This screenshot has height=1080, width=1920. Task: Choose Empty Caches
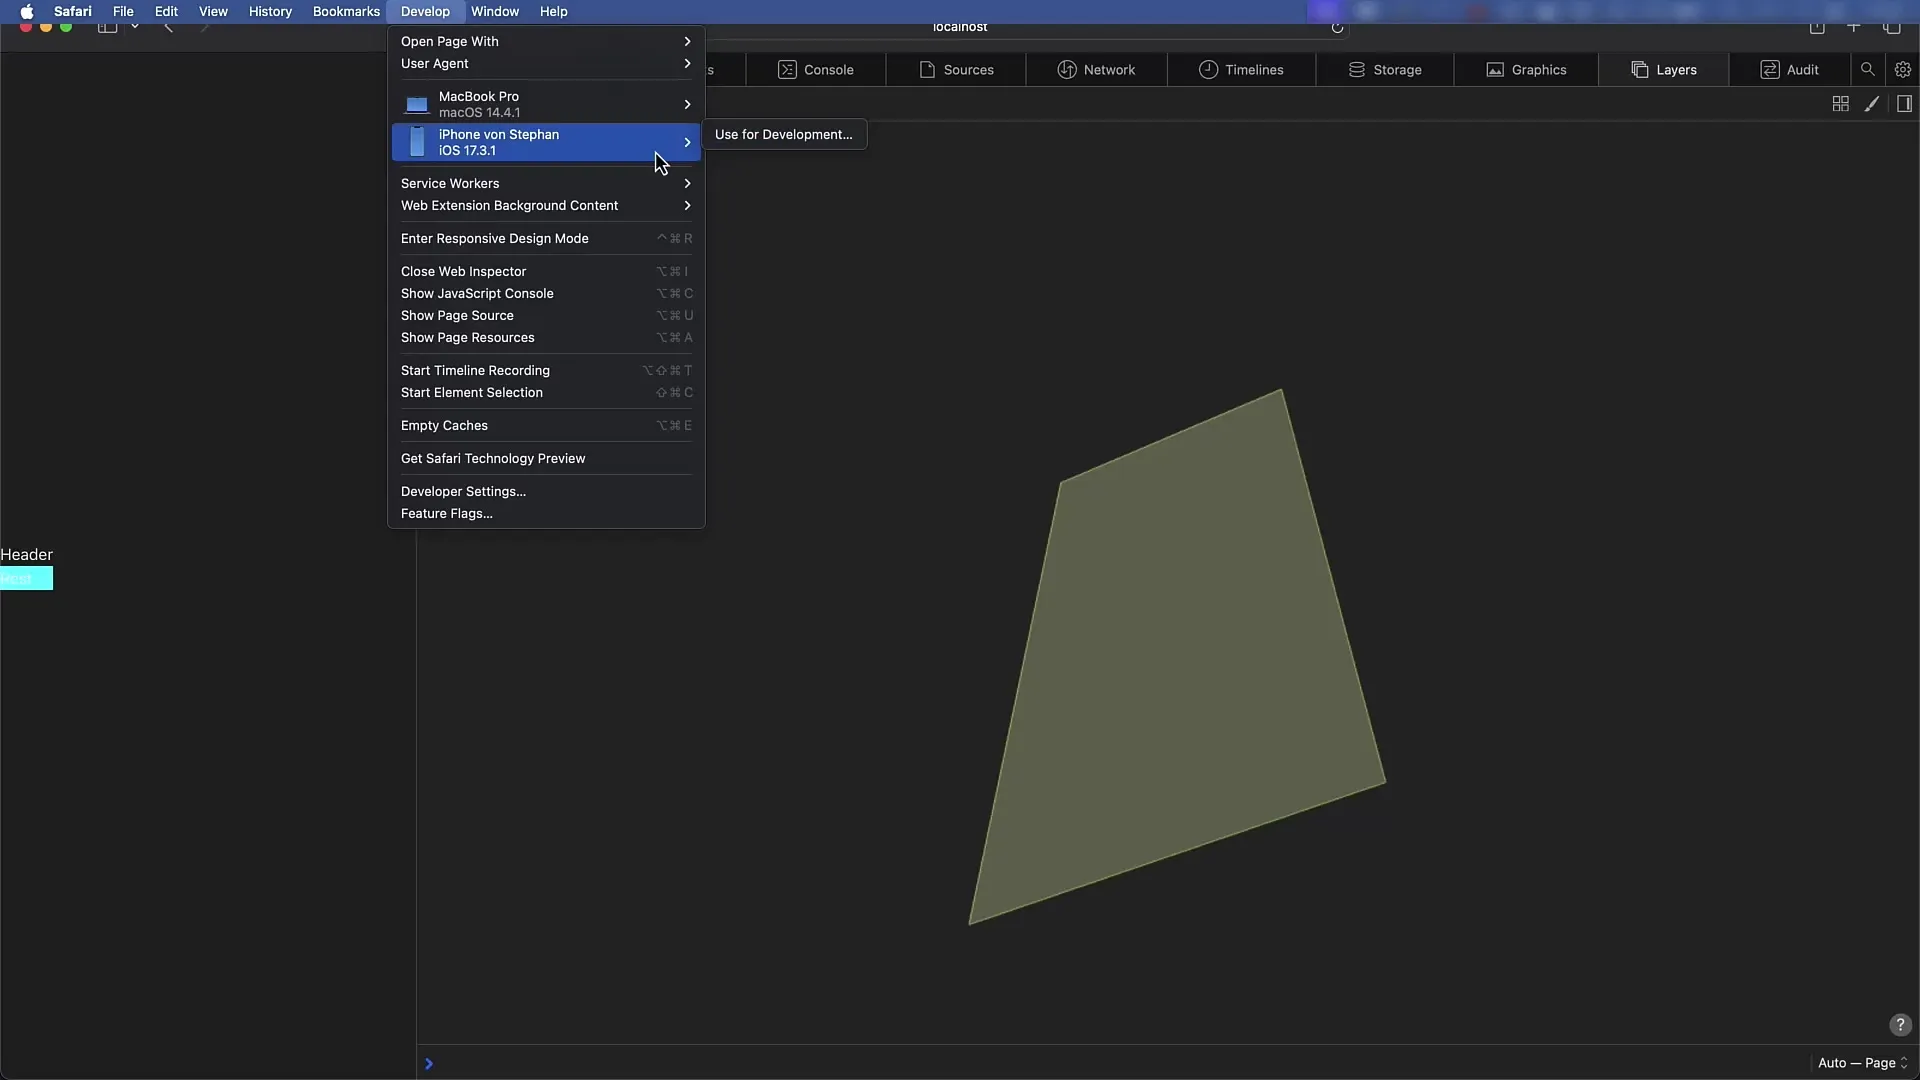pyautogui.click(x=546, y=425)
